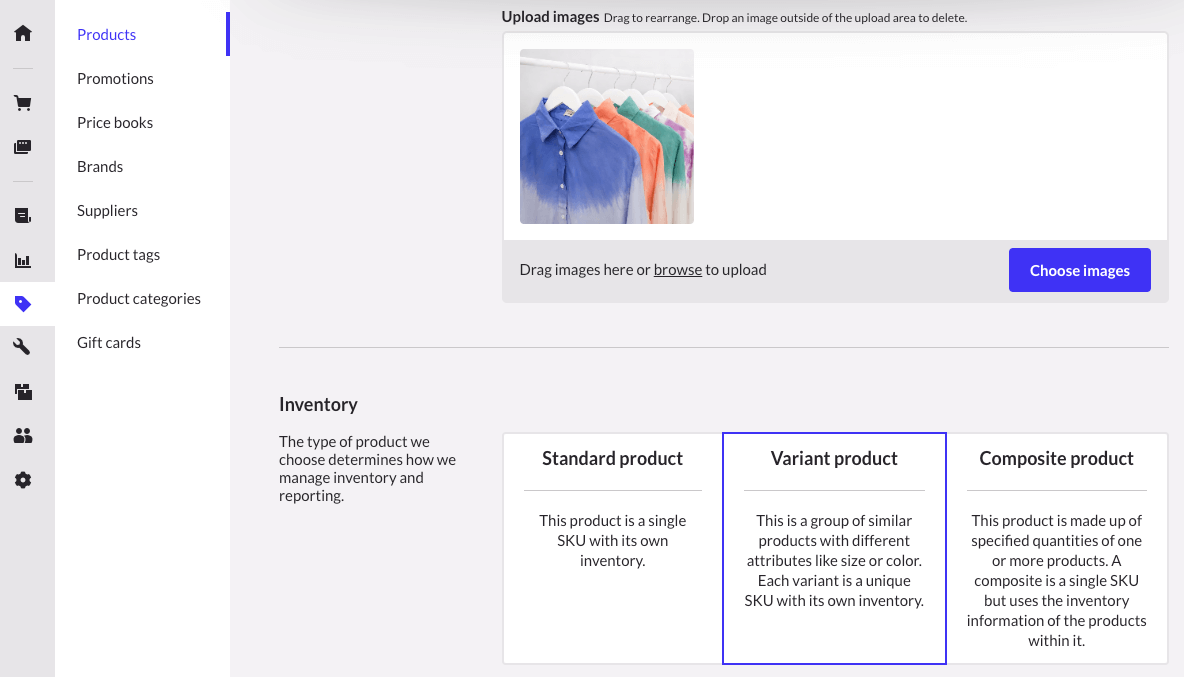Open the boxes Inventory icon
Screen dimensions: 1184x677
[23, 392]
